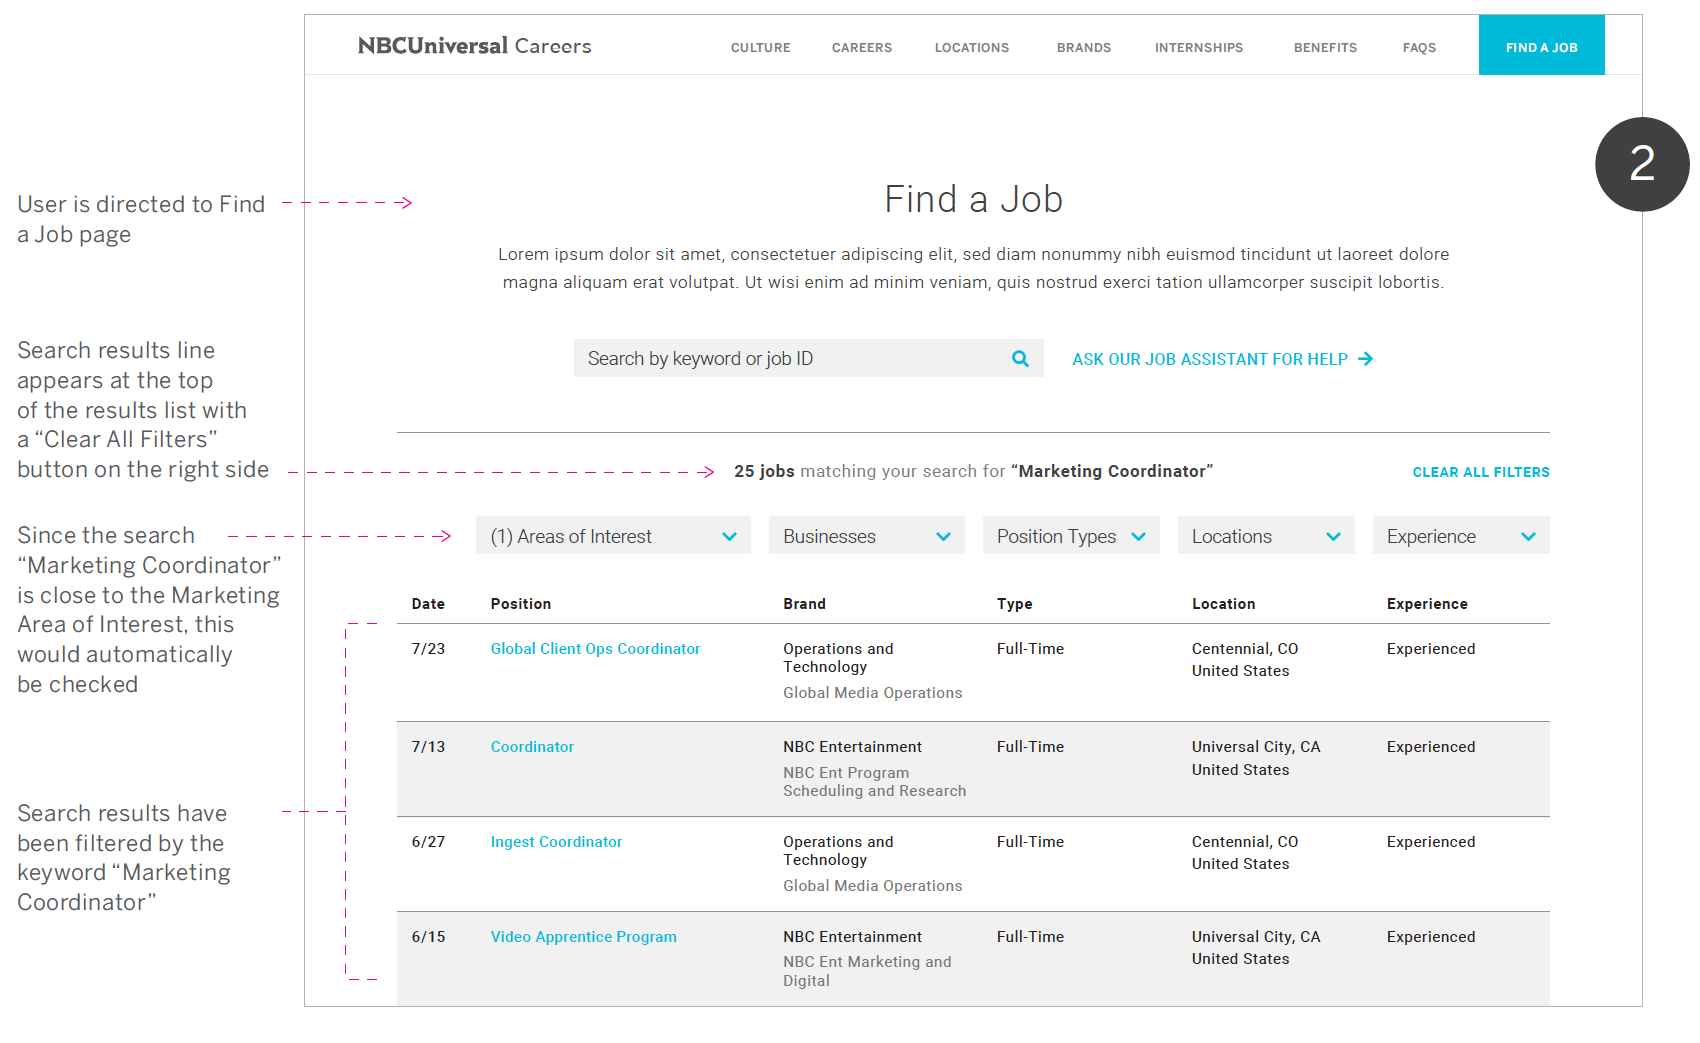
Task: Open the Global Client Ops Coordinator job
Action: tap(595, 649)
